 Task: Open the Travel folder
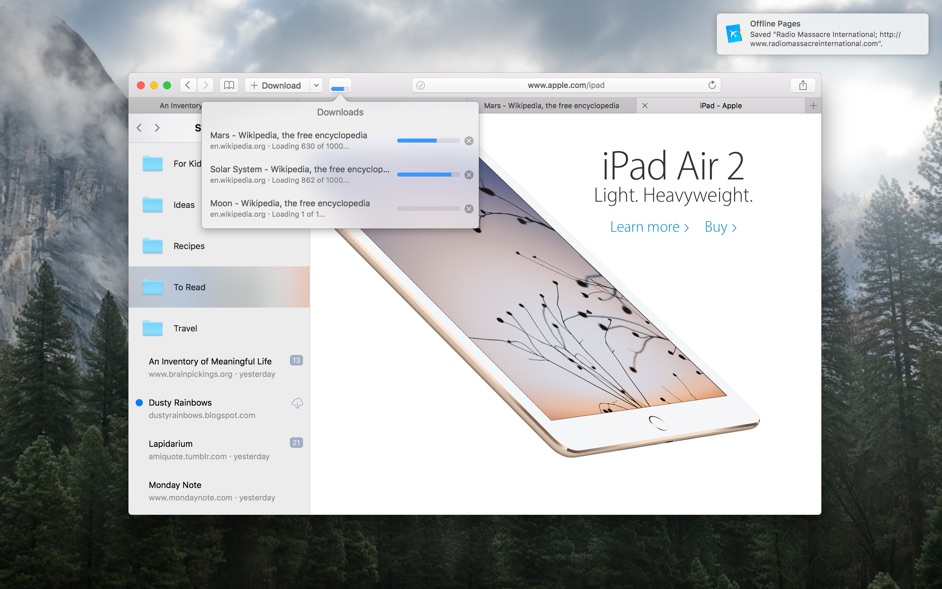pyautogui.click(x=219, y=328)
